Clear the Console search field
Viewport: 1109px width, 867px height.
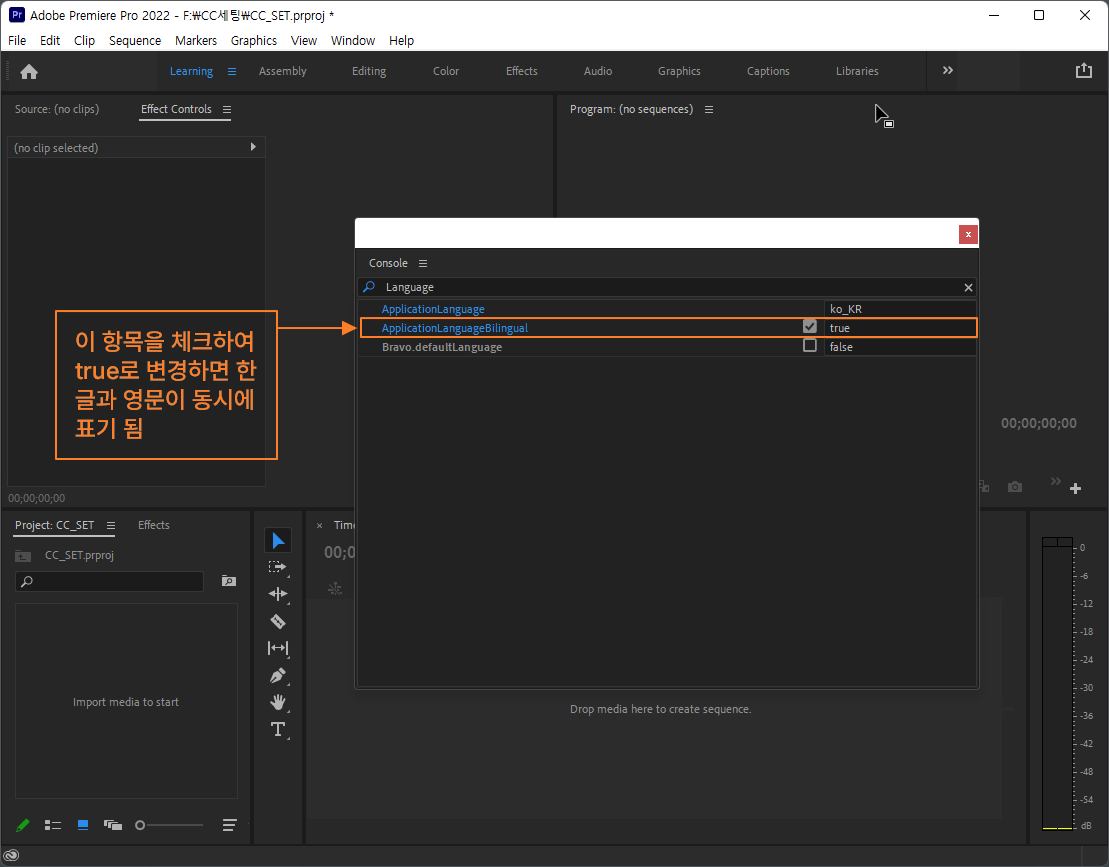[x=968, y=287]
